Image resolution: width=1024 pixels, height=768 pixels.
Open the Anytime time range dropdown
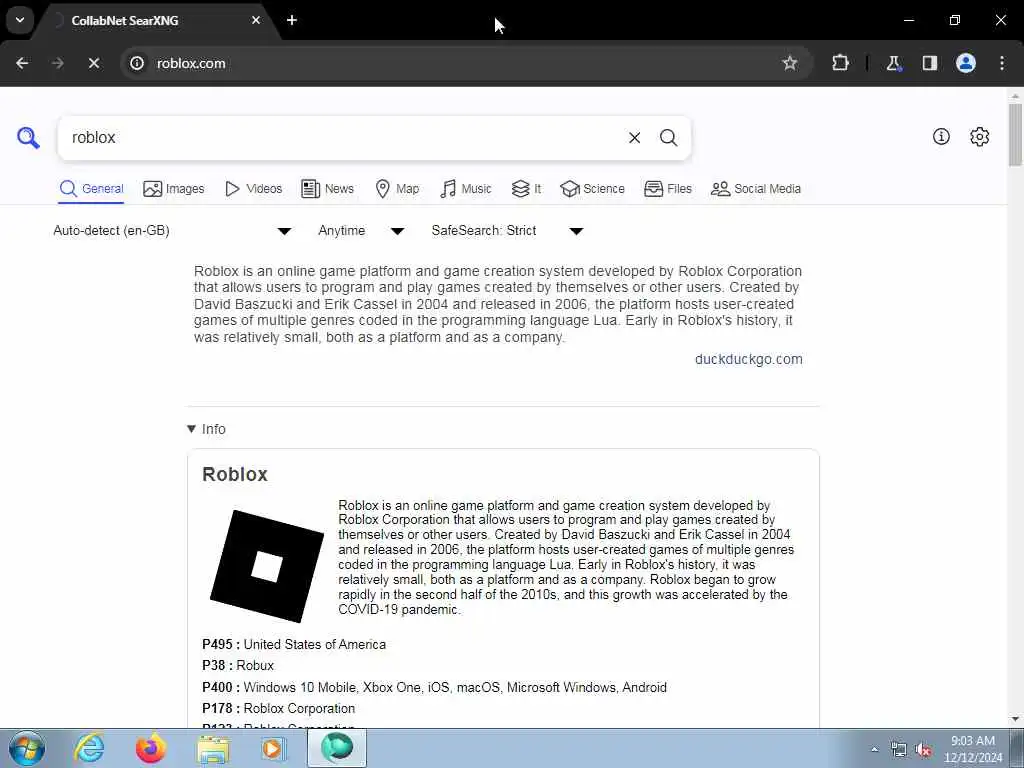[361, 231]
